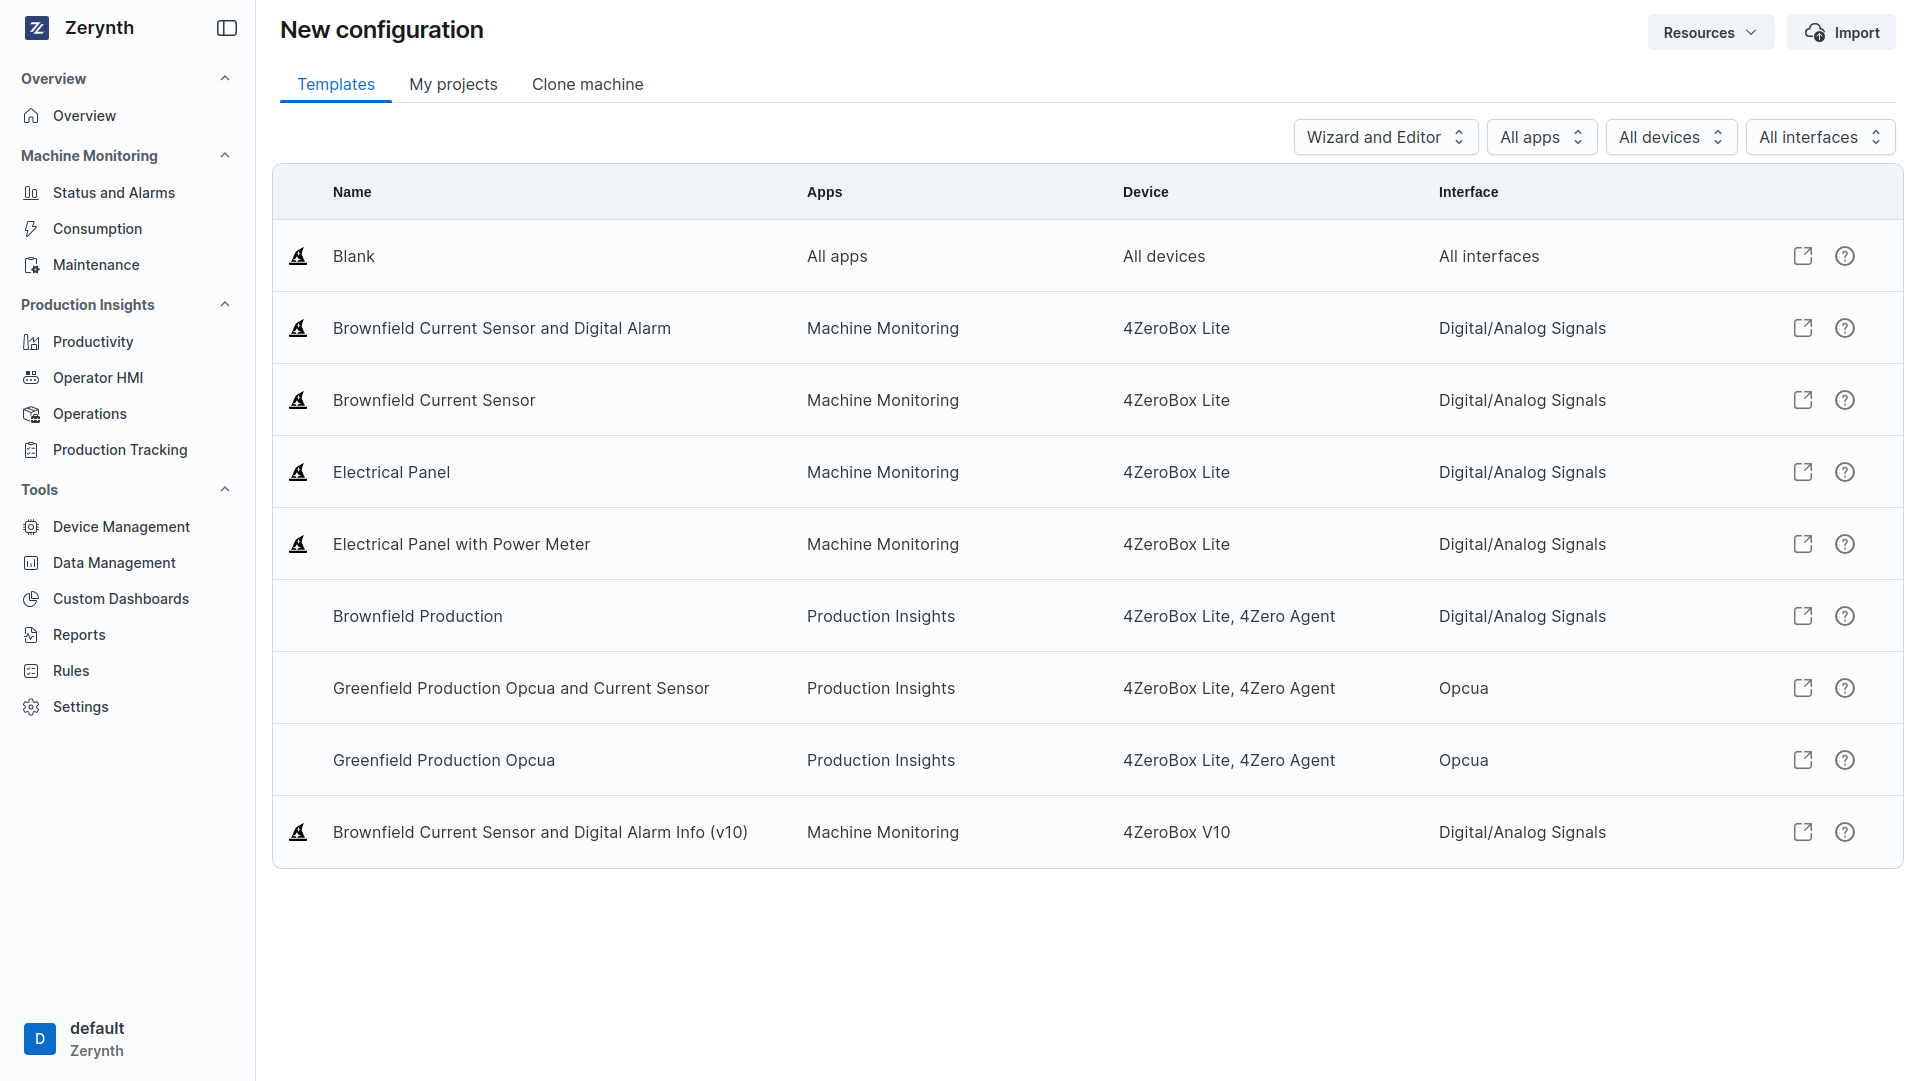Viewport: 1920px width, 1081px height.
Task: Click the 4ZeroBox V10 device cell
Action: pyautogui.click(x=1176, y=832)
